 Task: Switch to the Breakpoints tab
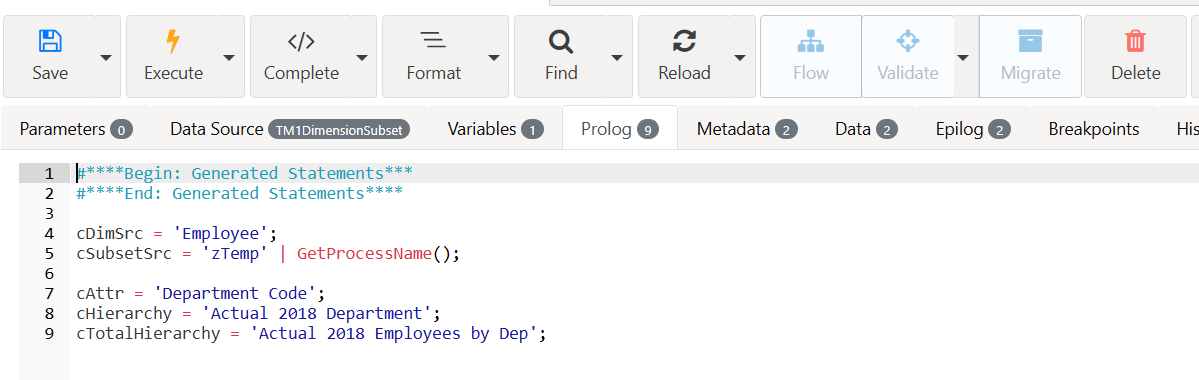pos(1093,129)
